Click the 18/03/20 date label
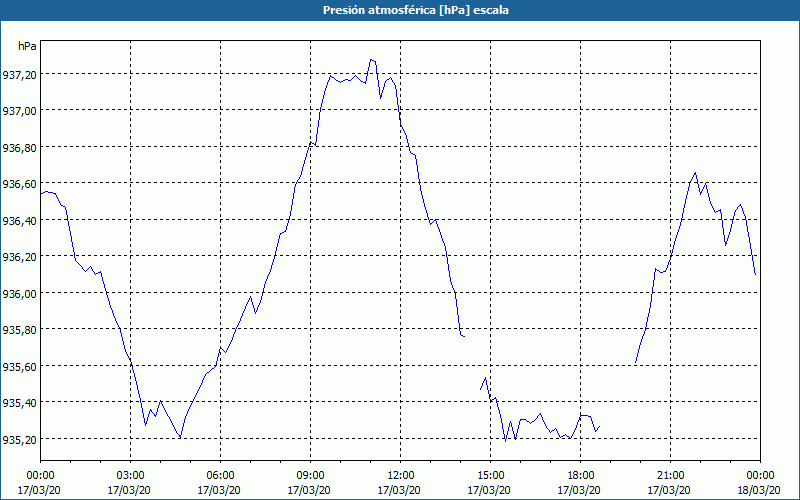This screenshot has height=500, width=800. click(759, 490)
